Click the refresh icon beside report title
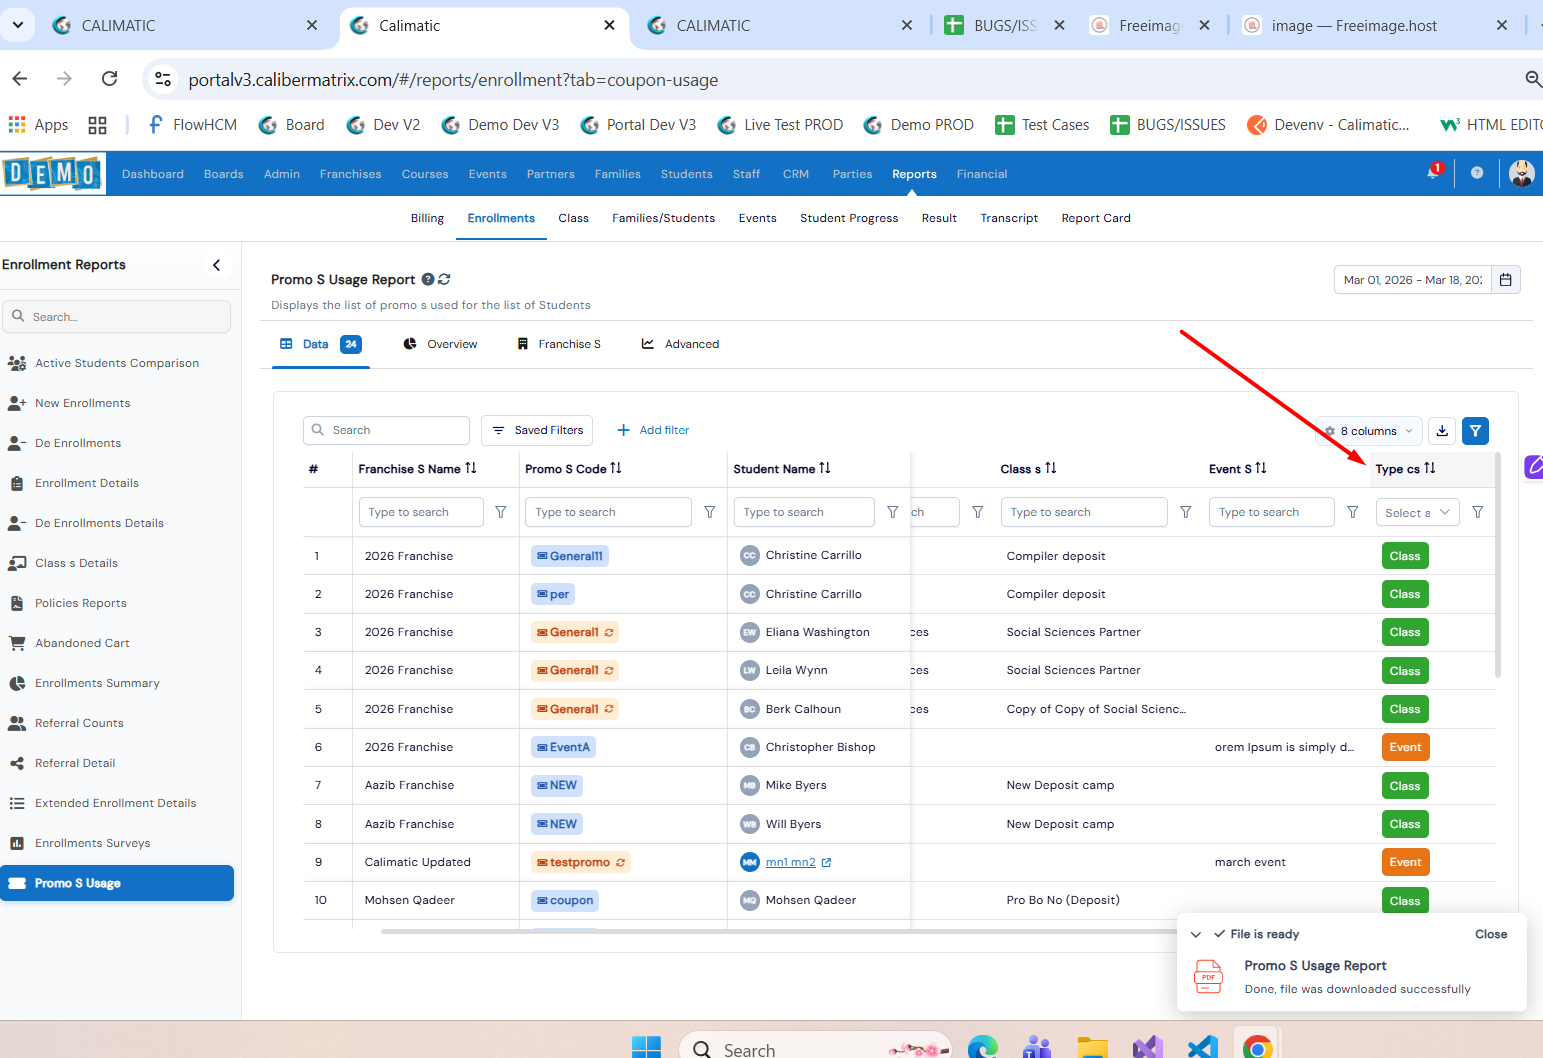This screenshot has width=1543, height=1058. click(x=444, y=280)
